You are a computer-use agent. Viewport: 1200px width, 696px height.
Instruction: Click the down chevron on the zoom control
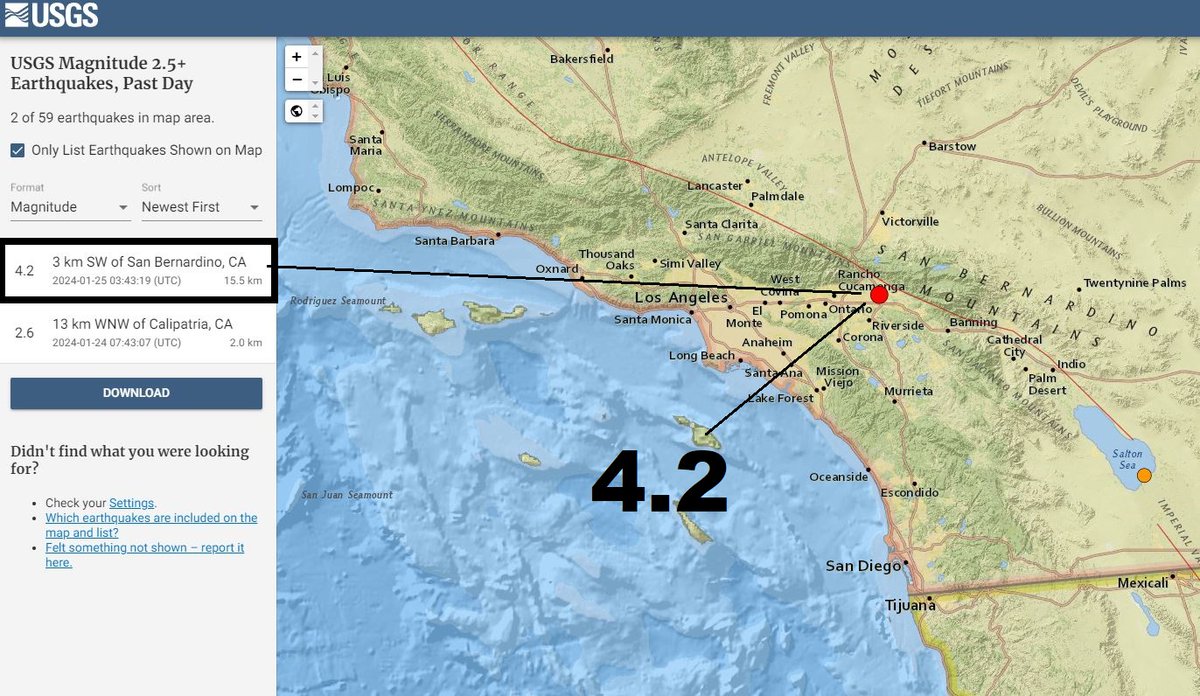click(x=315, y=83)
